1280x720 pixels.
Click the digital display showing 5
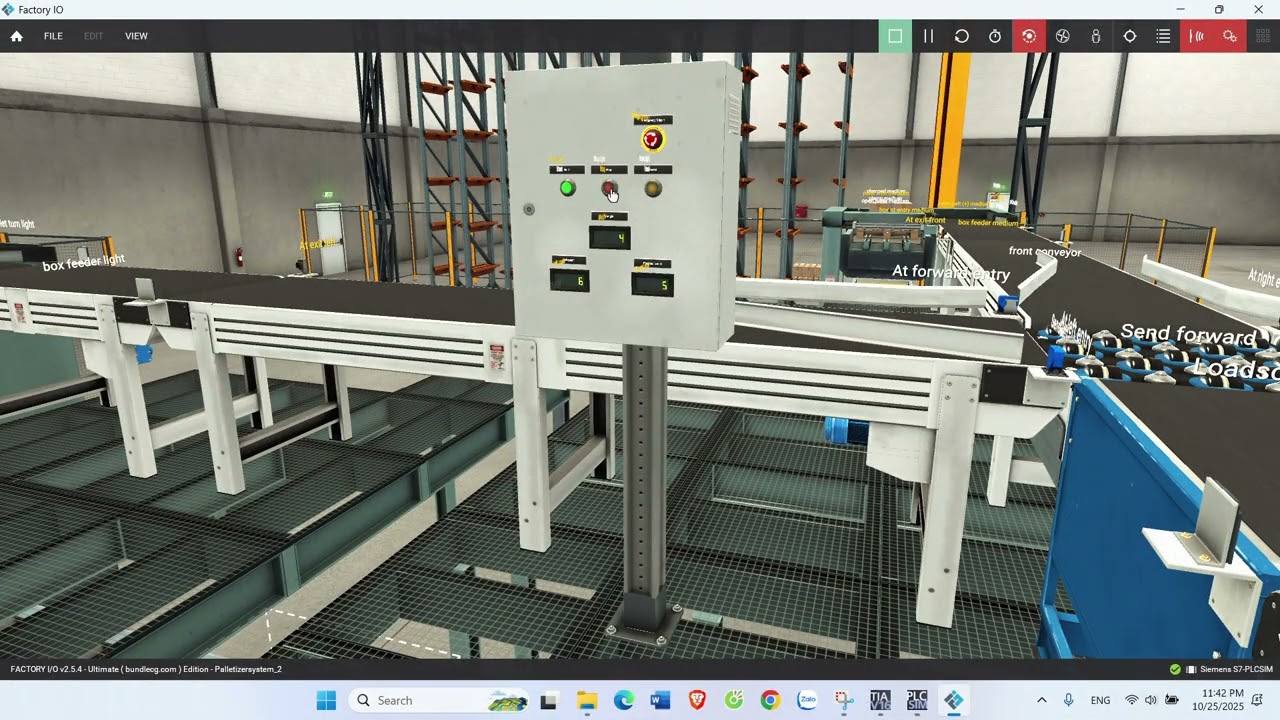click(x=652, y=284)
